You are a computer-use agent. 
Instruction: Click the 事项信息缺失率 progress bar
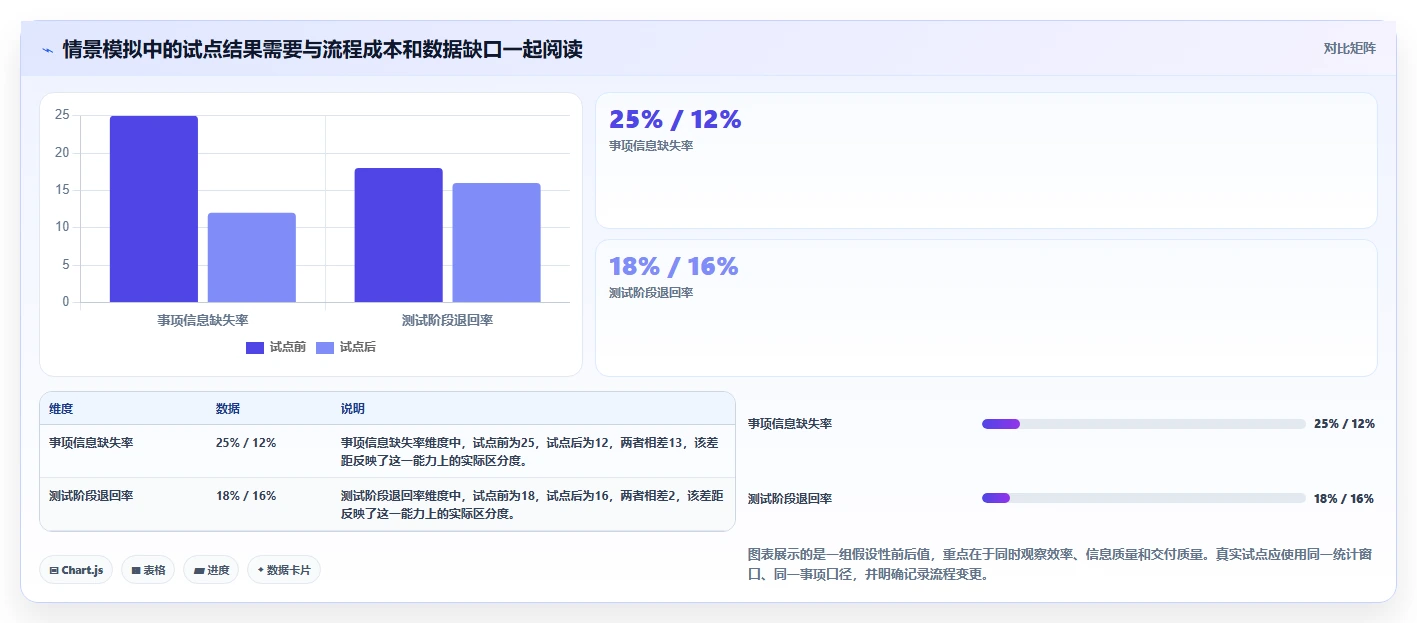[x=1144, y=424]
